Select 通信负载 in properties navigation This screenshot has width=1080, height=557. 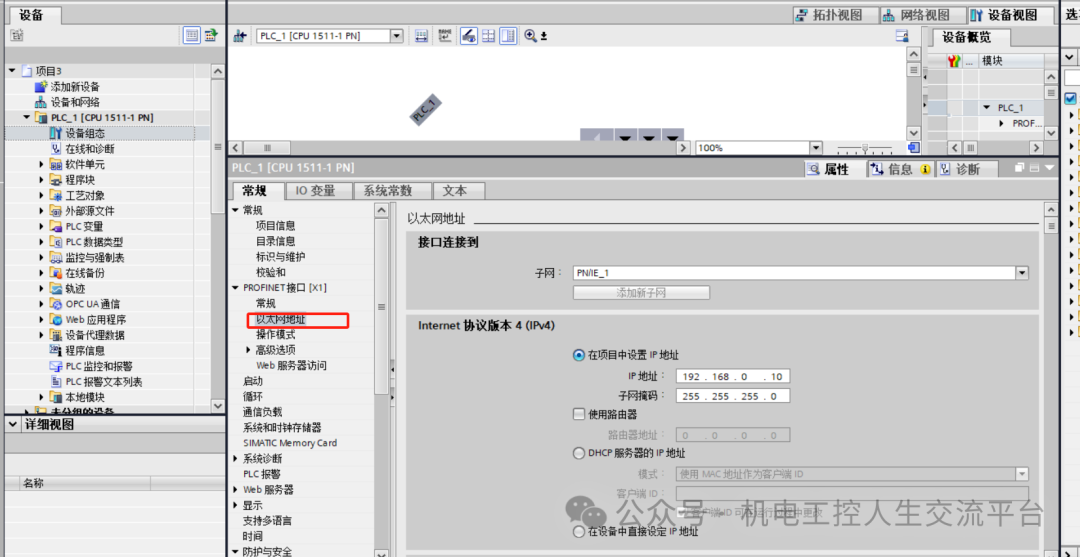(262, 412)
